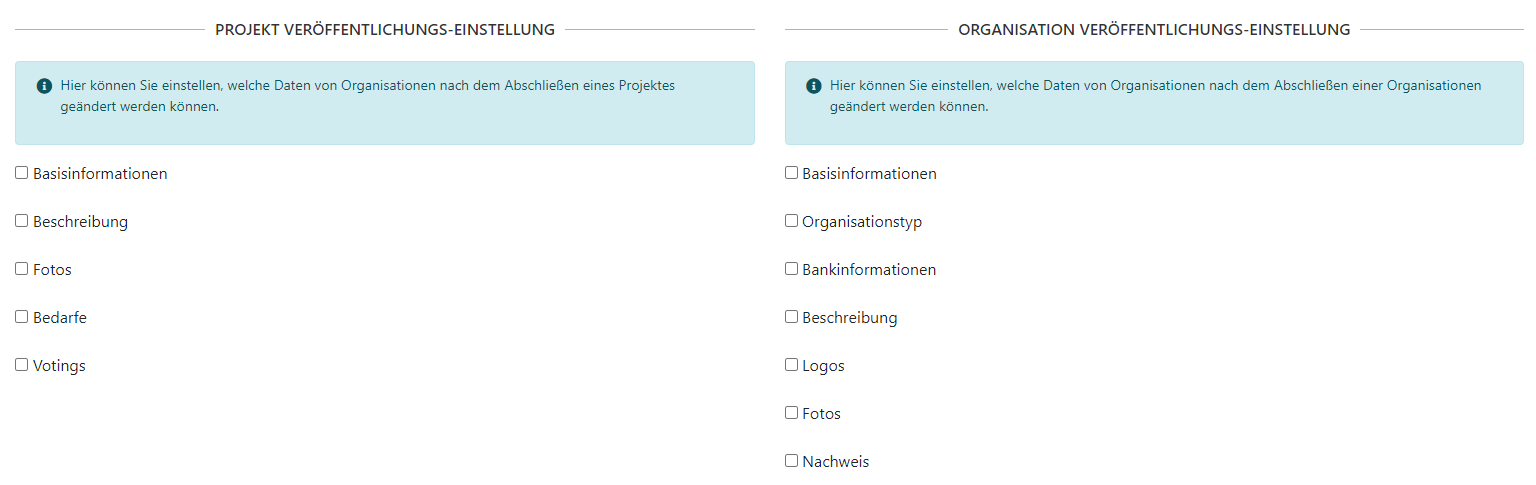Check the Logos checkbox

point(791,365)
